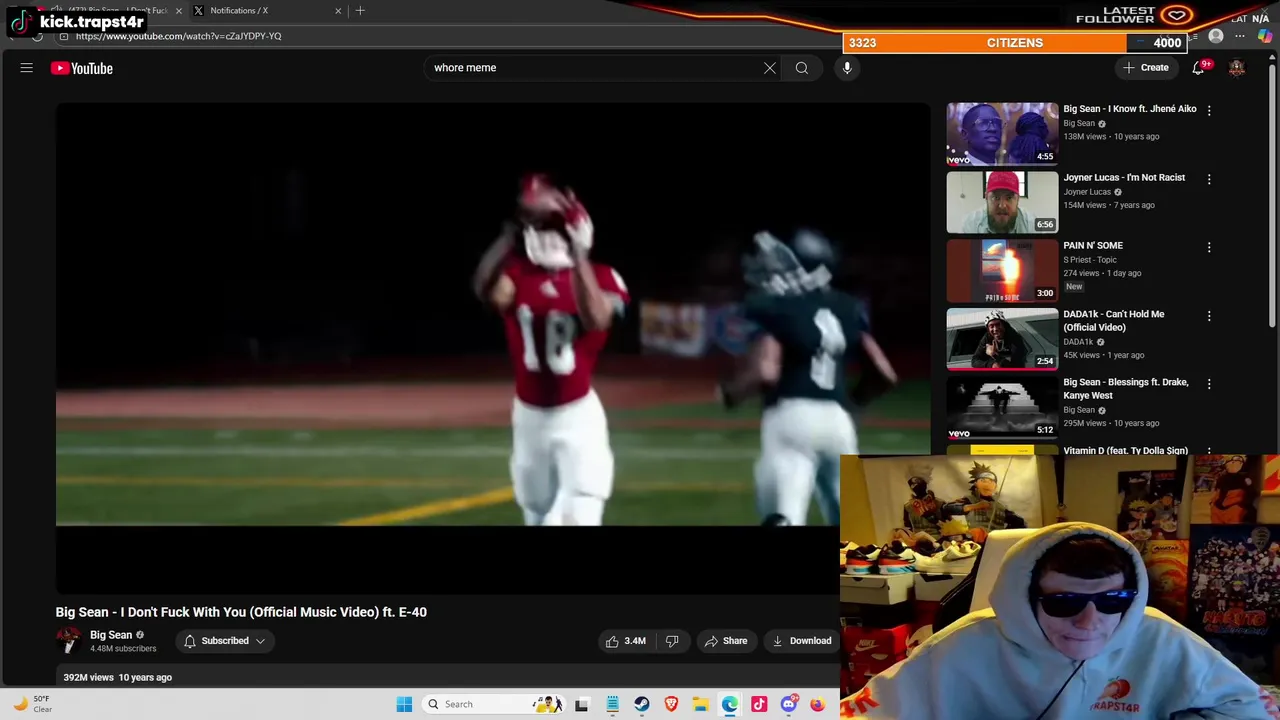Open TikTok app from the taskbar
Screen dimensions: 1280x720
point(759,704)
